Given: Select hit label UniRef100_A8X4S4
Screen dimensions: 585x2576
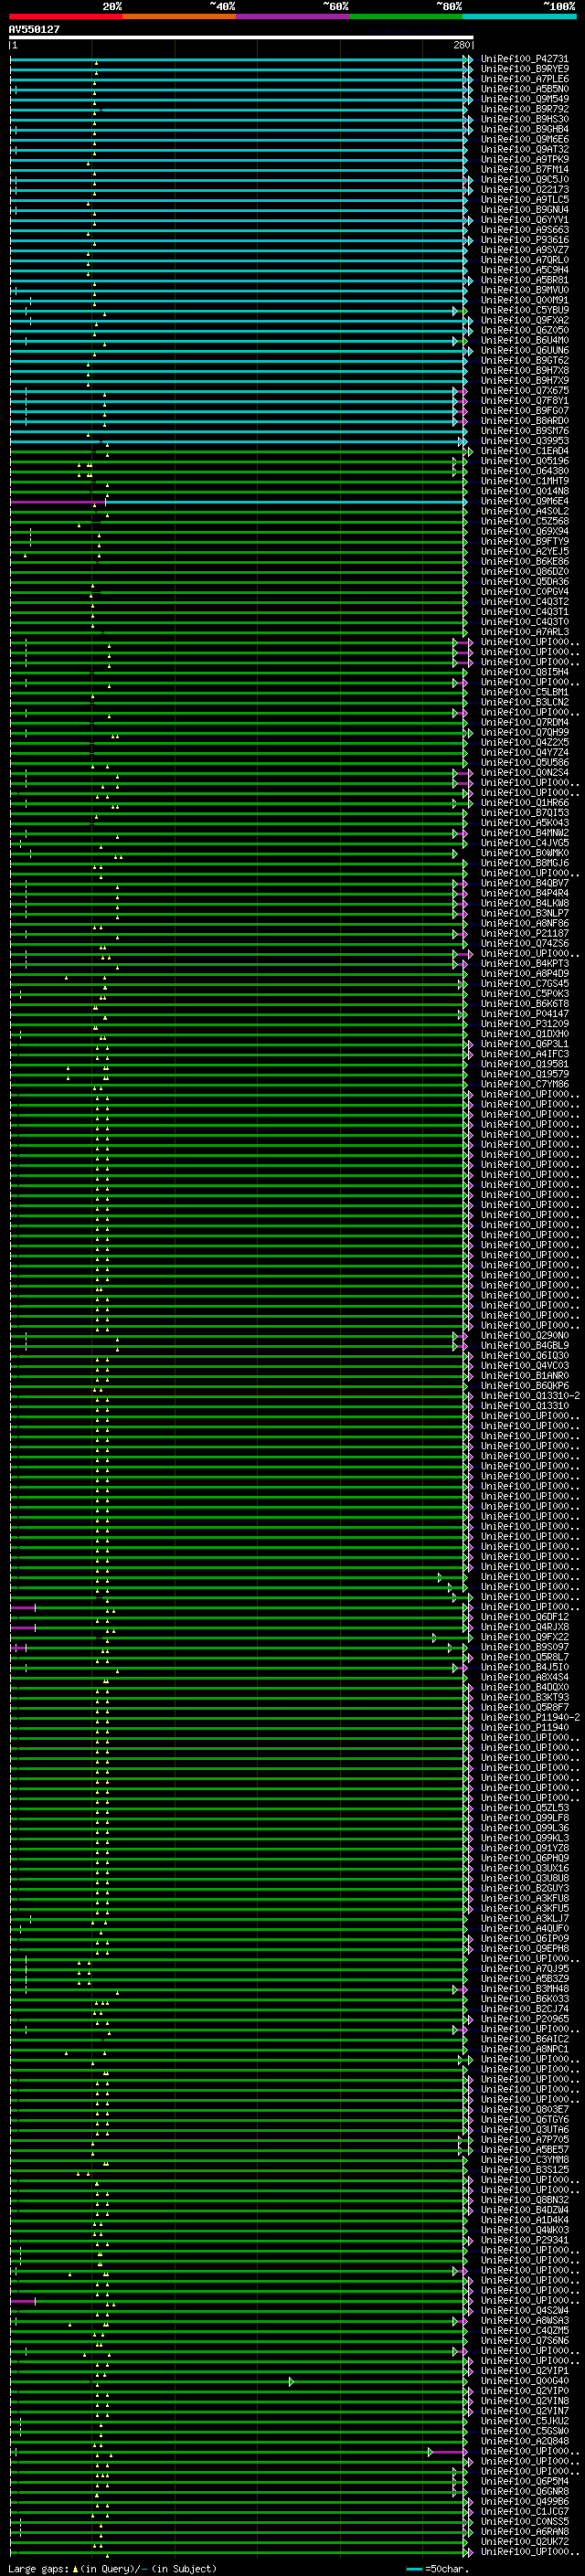Looking at the screenshot, I should [524, 1677].
